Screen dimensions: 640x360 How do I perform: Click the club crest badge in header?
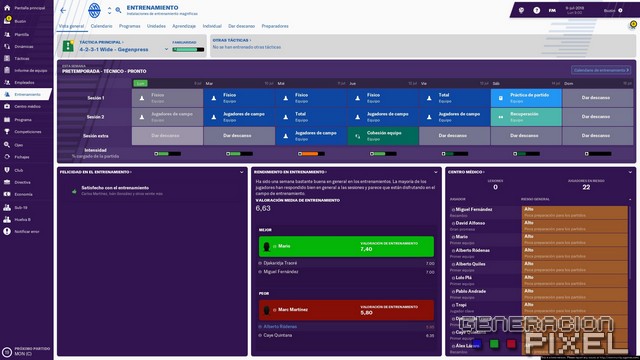tap(94, 10)
